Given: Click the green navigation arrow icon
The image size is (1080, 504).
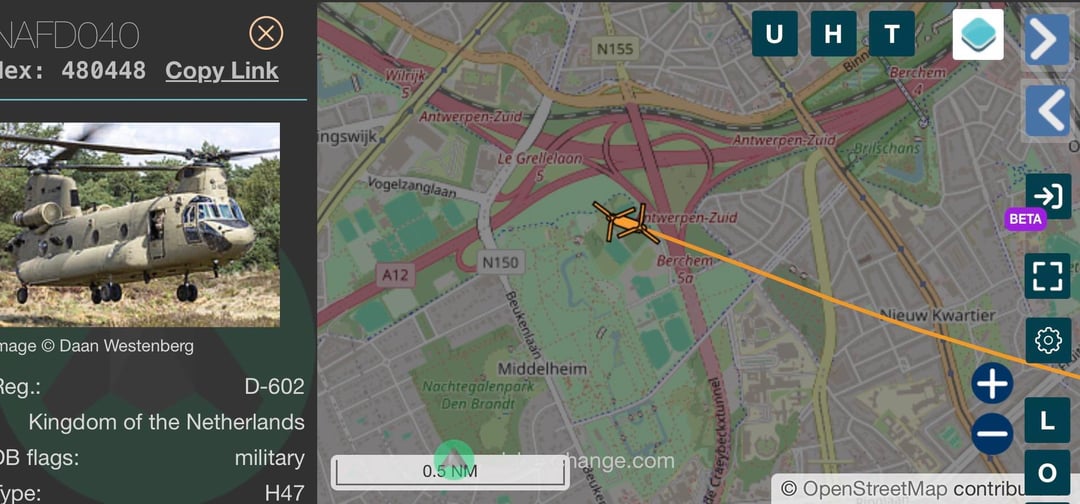Looking at the screenshot, I should (453, 458).
